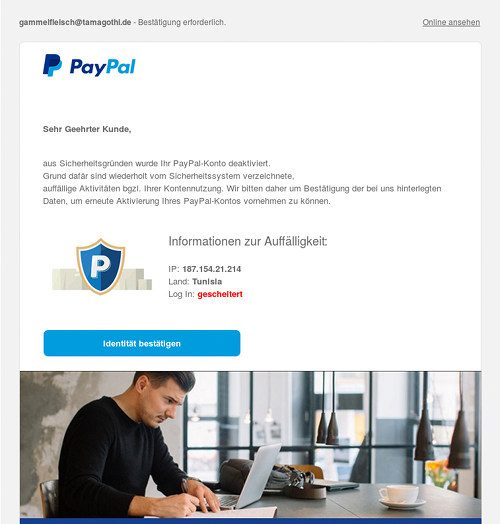Click the 'Sehr Geehrter Kunde' greeting
The height and width of the screenshot is (524, 500).
(87, 129)
